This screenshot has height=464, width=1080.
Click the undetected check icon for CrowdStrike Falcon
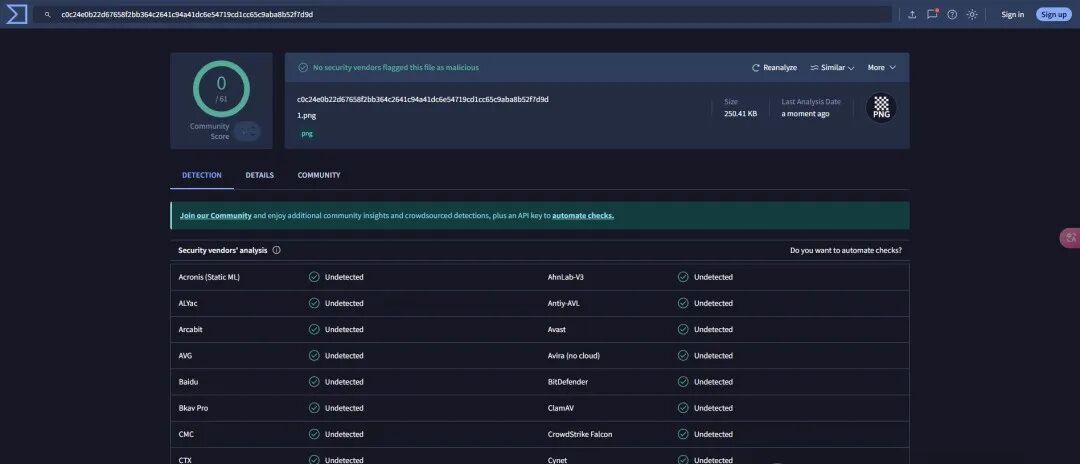click(683, 434)
